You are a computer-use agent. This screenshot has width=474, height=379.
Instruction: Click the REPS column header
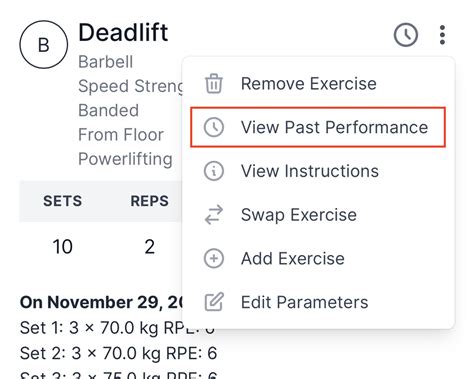[x=149, y=201]
